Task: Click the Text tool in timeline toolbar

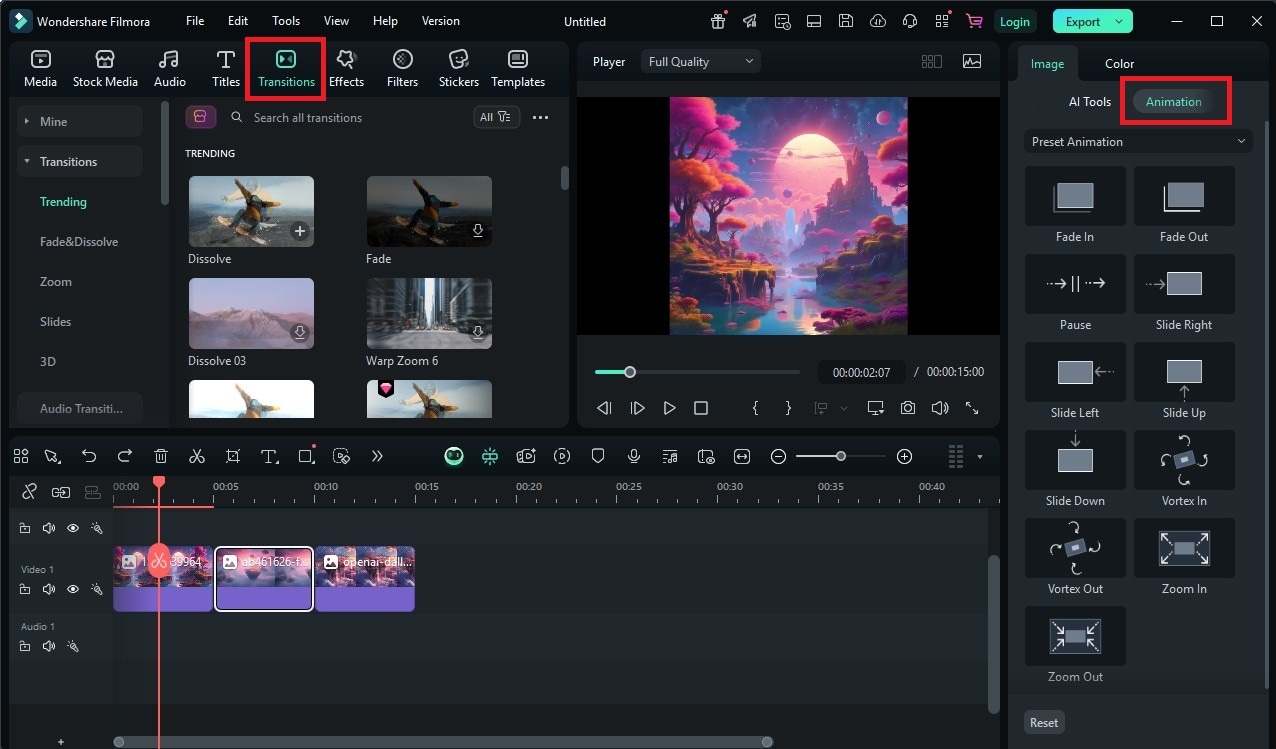Action: pyautogui.click(x=269, y=456)
